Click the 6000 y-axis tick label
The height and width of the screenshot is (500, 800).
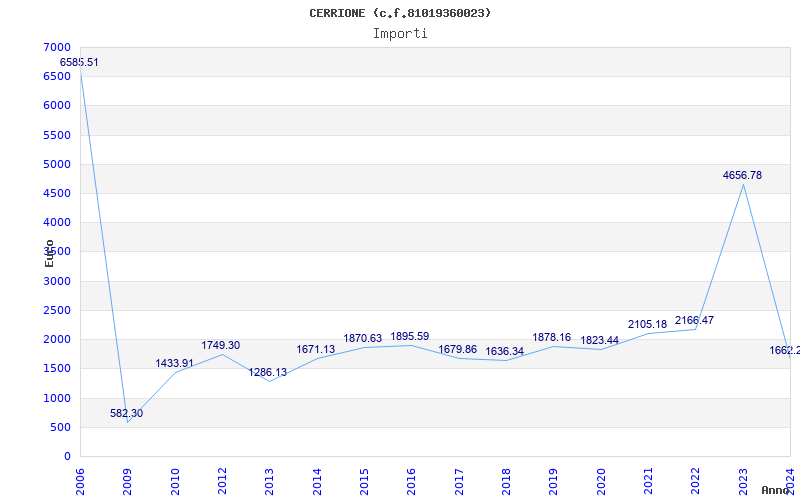[57, 105]
